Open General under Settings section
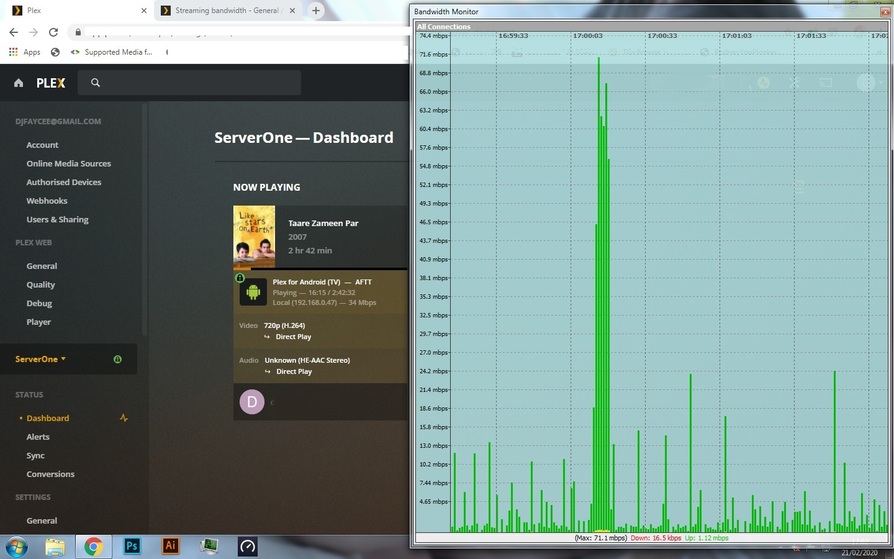894x559 pixels. pyautogui.click(x=42, y=520)
